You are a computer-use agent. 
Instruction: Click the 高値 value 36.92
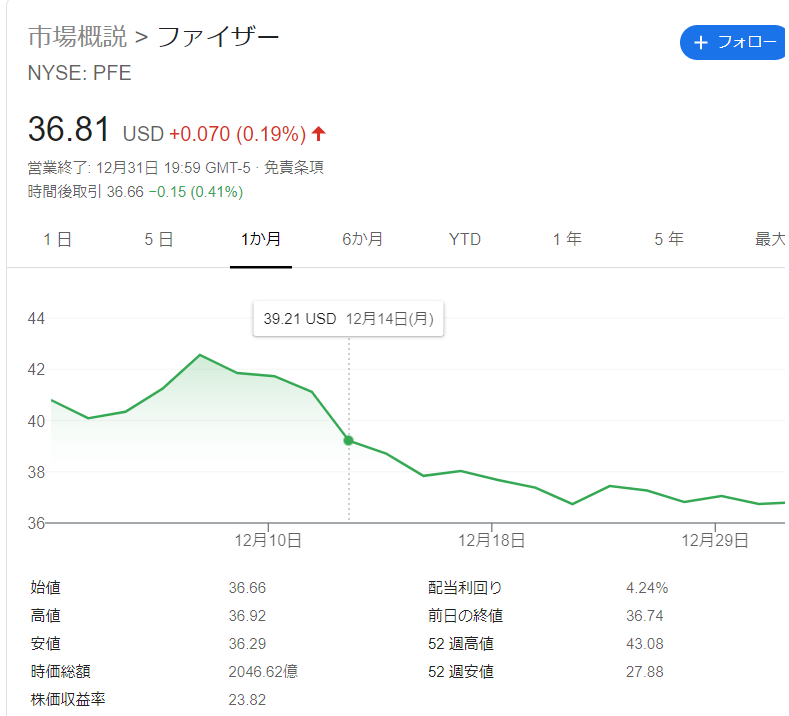point(247,616)
